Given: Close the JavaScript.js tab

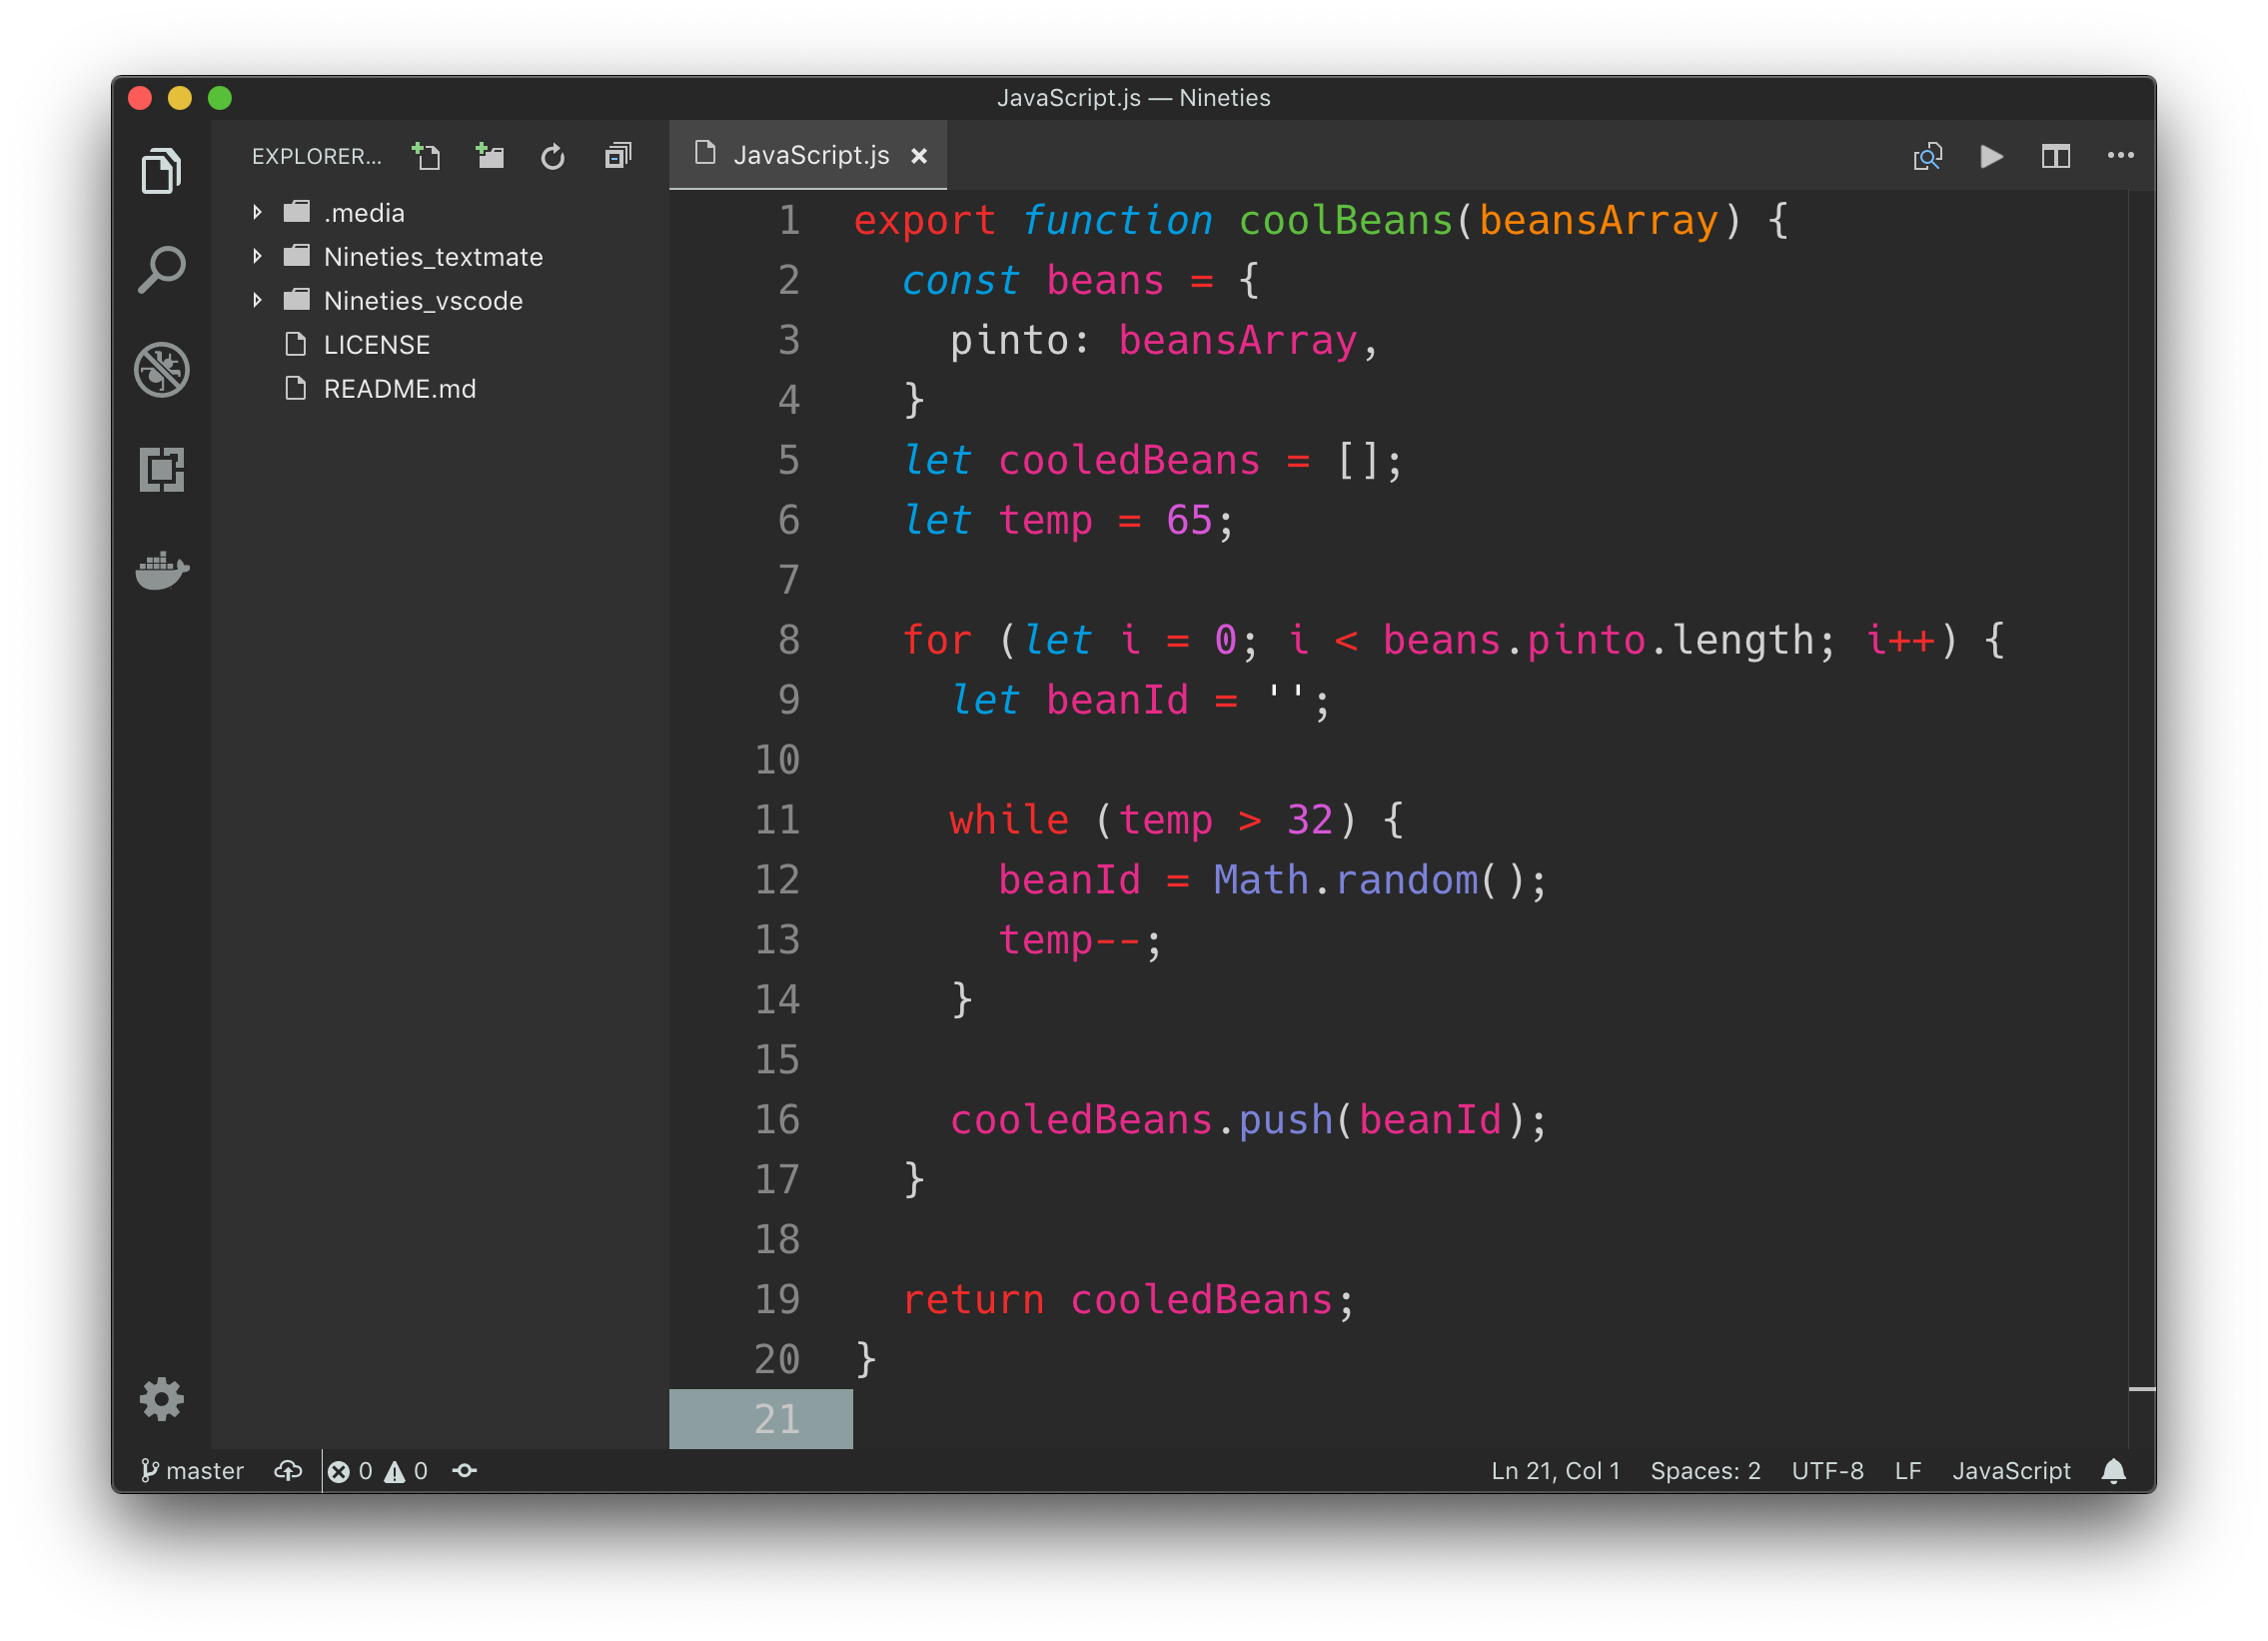Looking at the screenshot, I should [919, 156].
